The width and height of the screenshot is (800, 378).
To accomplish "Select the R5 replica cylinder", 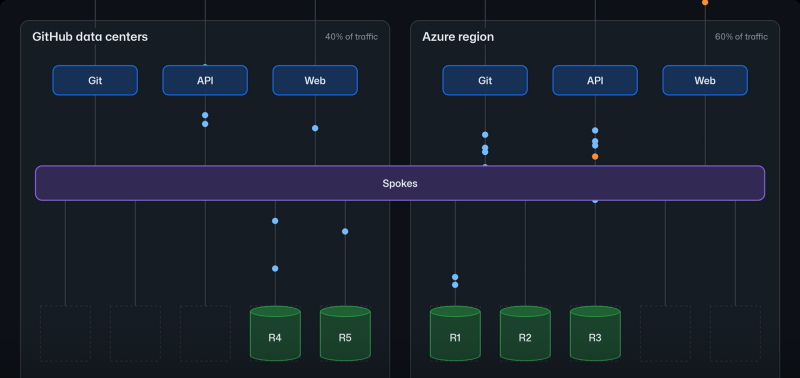I will point(345,333).
